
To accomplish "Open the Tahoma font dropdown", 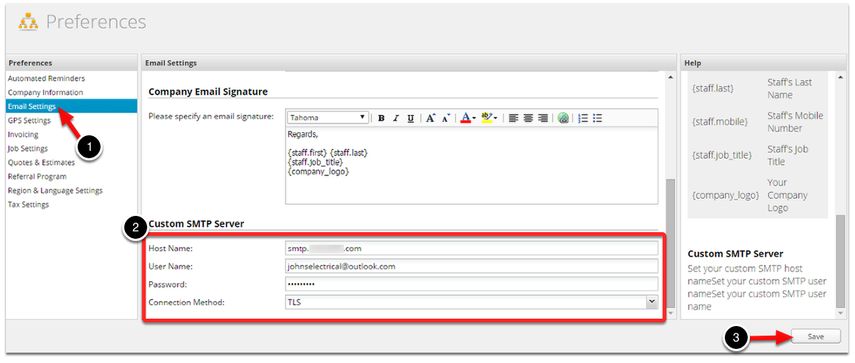I will (327, 118).
